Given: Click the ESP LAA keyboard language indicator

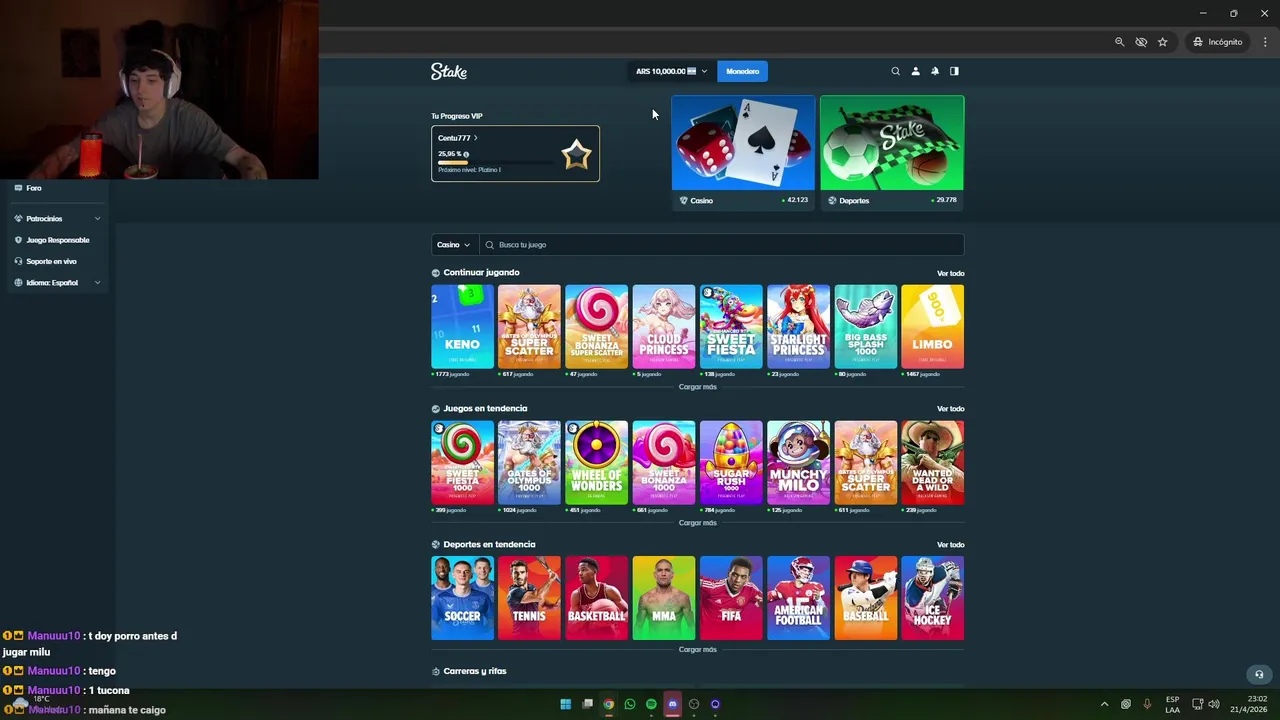Looking at the screenshot, I should tap(1172, 704).
